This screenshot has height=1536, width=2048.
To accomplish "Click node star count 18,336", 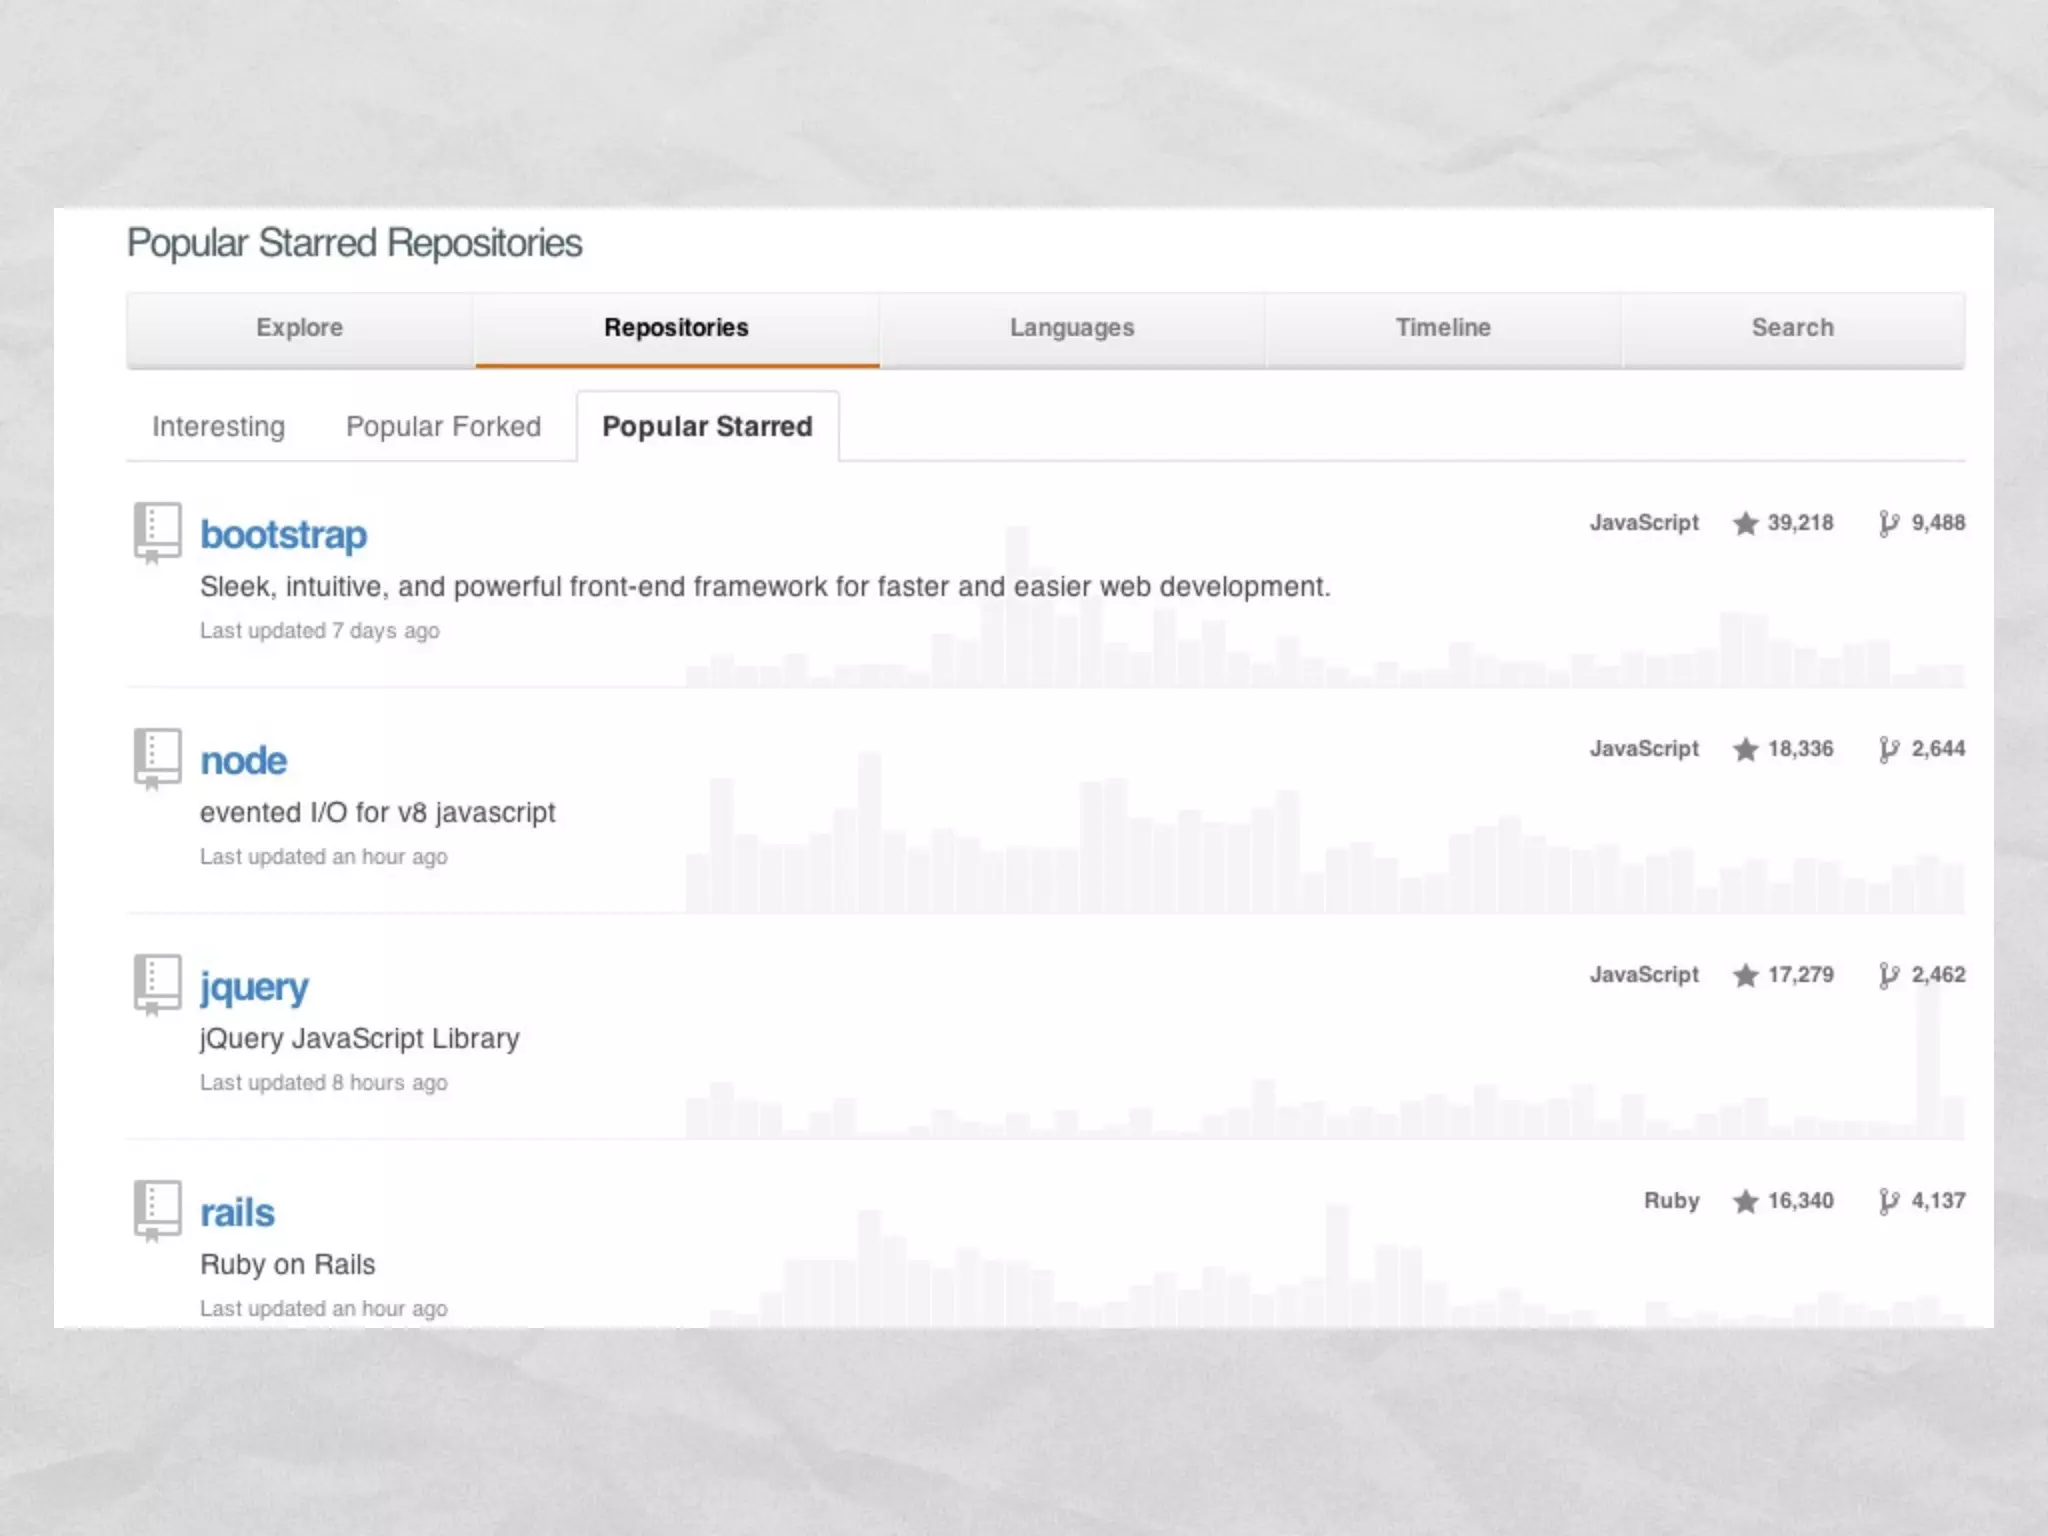I will (x=1801, y=749).
